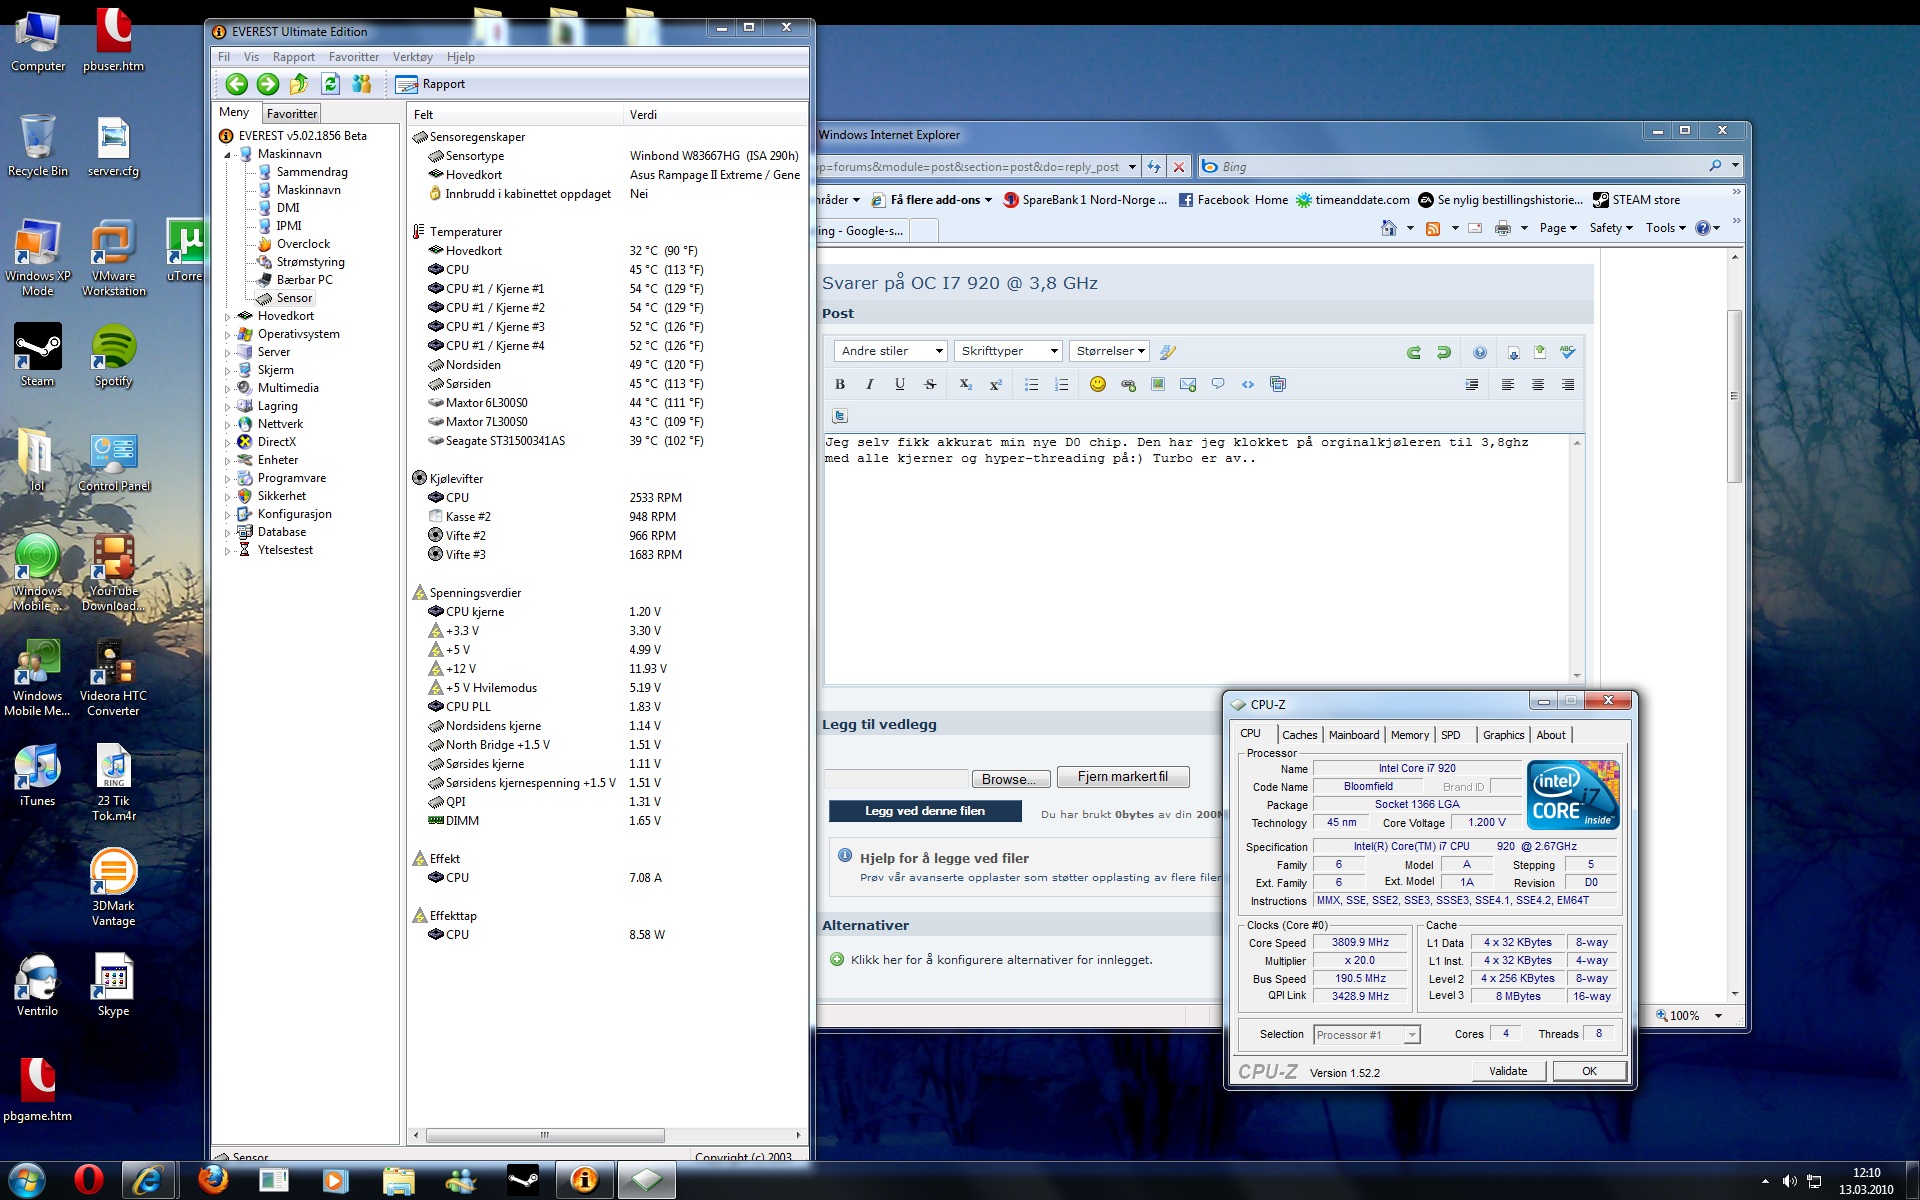The image size is (1920, 1200).
Task: Insert an image in the post editor
Action: click(1158, 384)
